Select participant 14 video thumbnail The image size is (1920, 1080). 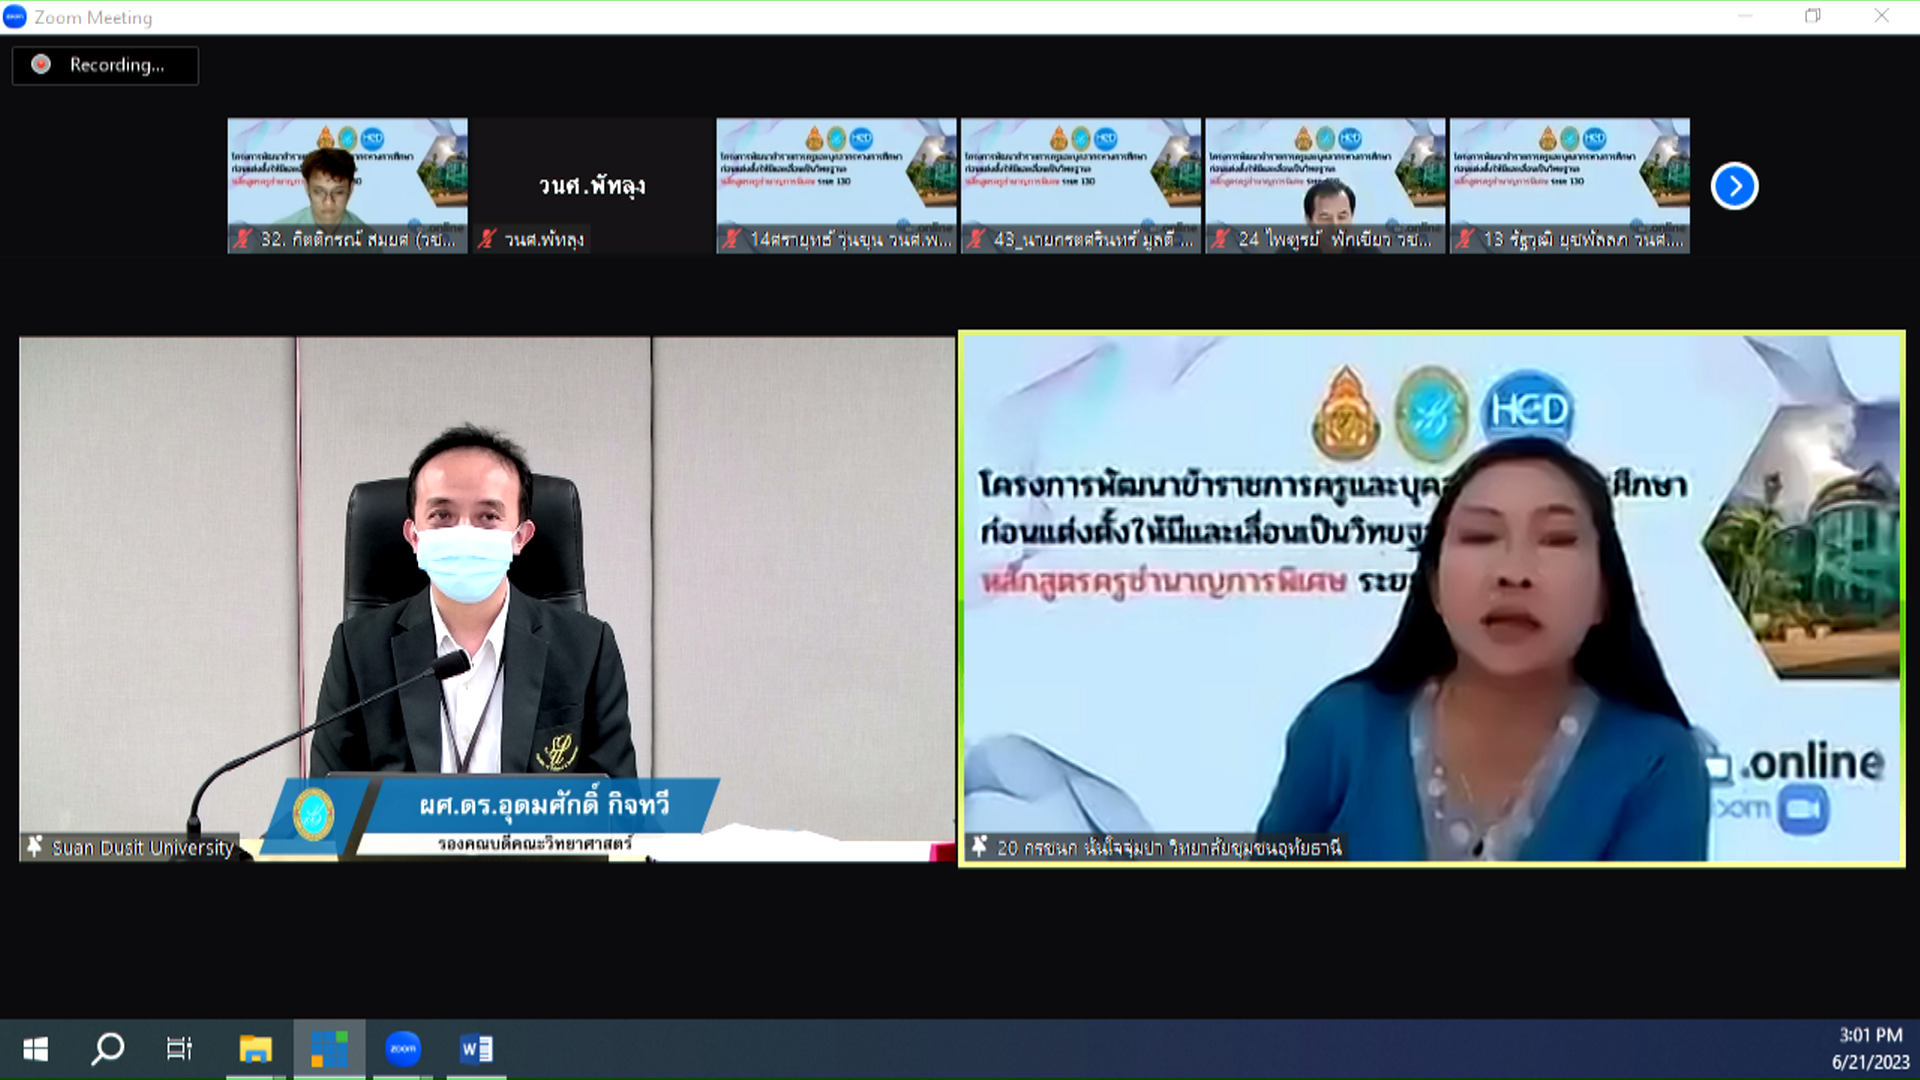(x=836, y=180)
